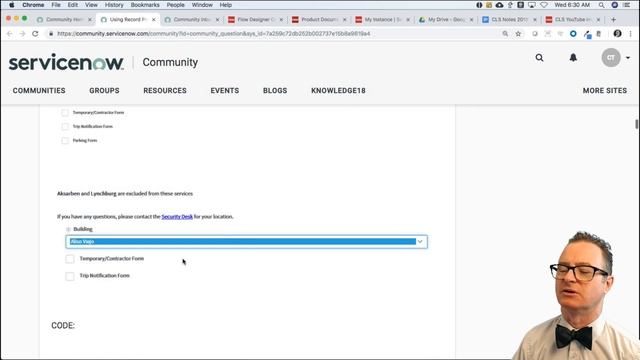Open a new tab with the plus button
This screenshot has width=640, height=360.
click(x=613, y=20)
